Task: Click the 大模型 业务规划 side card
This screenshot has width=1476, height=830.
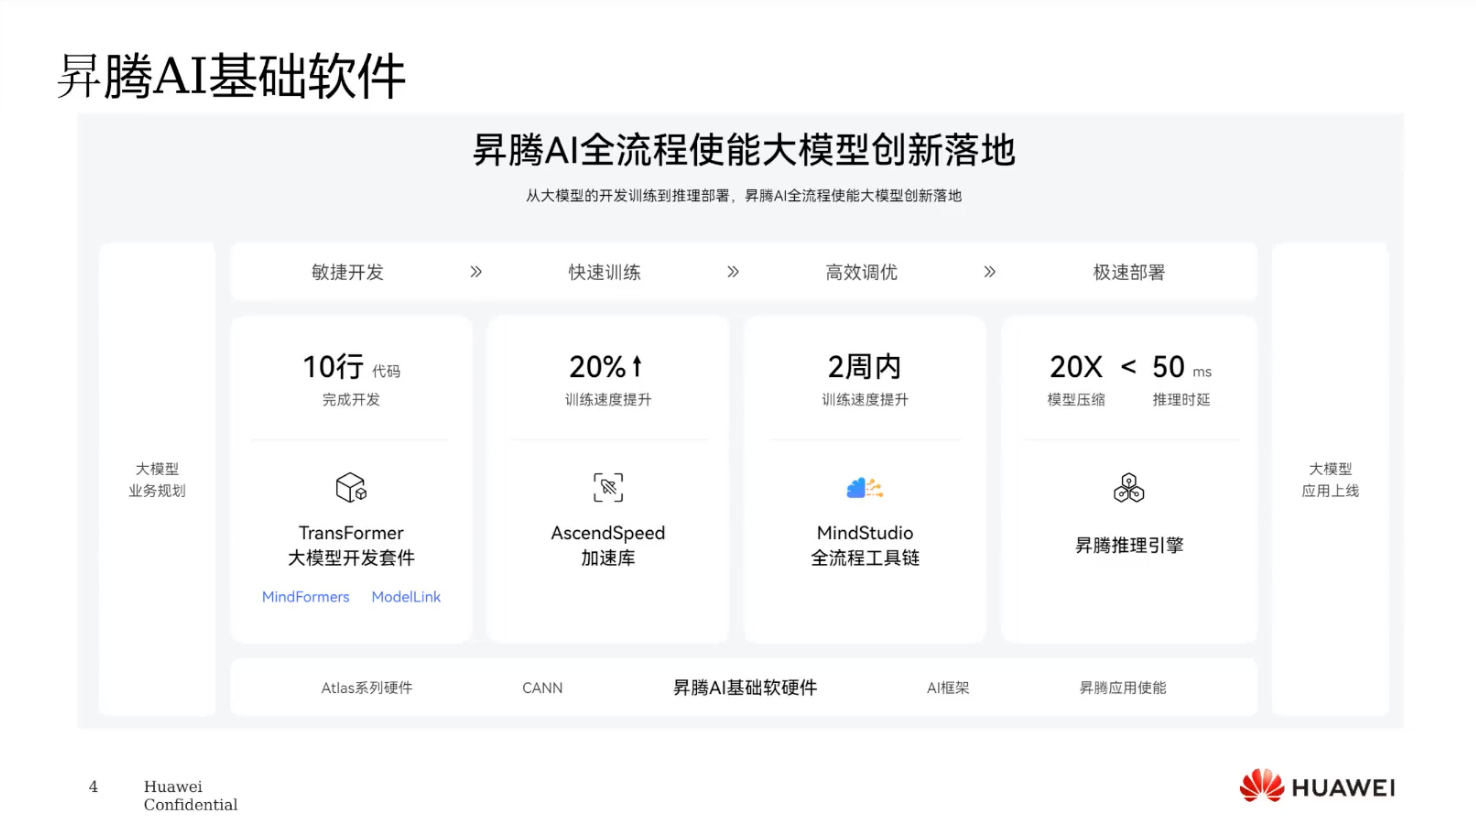Action: click(157, 479)
